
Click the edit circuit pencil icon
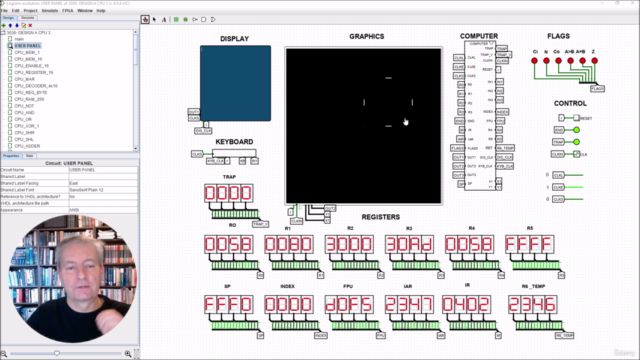click(24, 25)
